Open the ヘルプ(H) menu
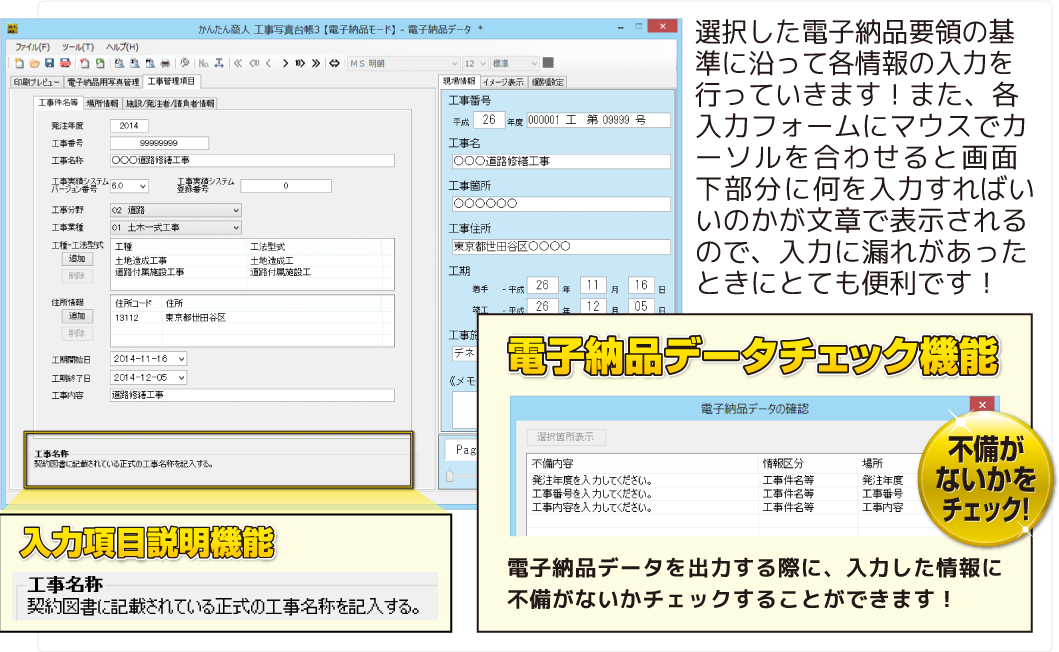1059x652 pixels. [x=122, y=47]
